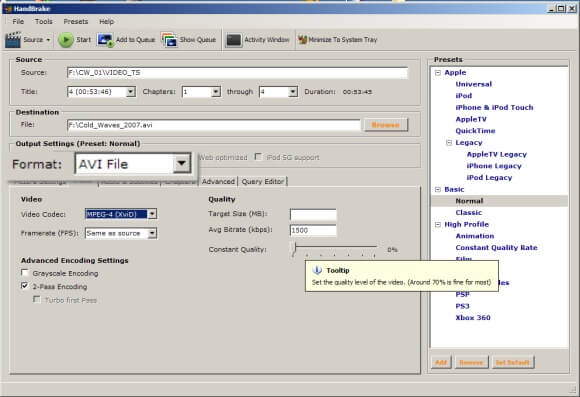
Task: Click the Add preset button
Action: pos(441,362)
